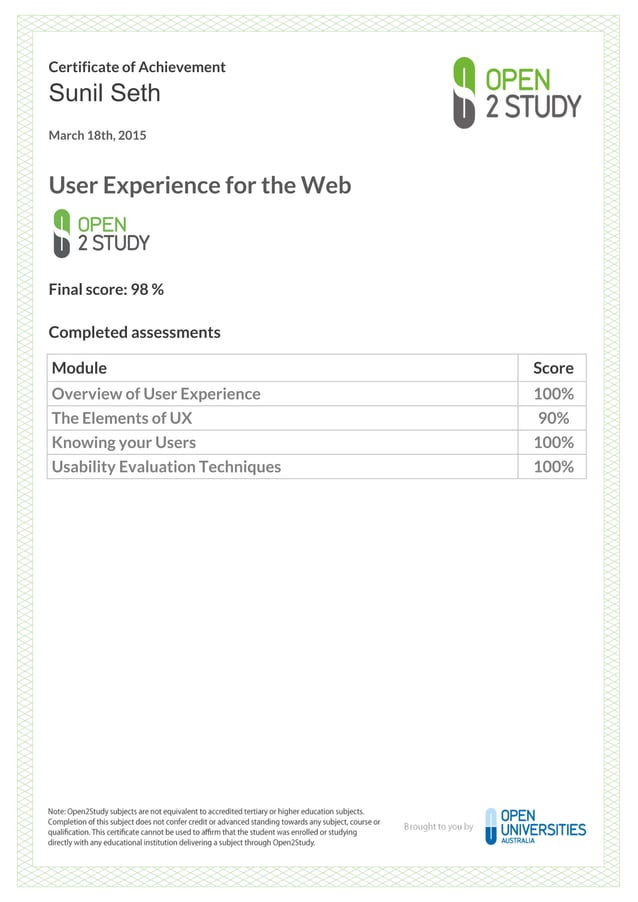This screenshot has height=902, width=638.
Task: Open the Knowing your Users module
Action: pos(124,442)
